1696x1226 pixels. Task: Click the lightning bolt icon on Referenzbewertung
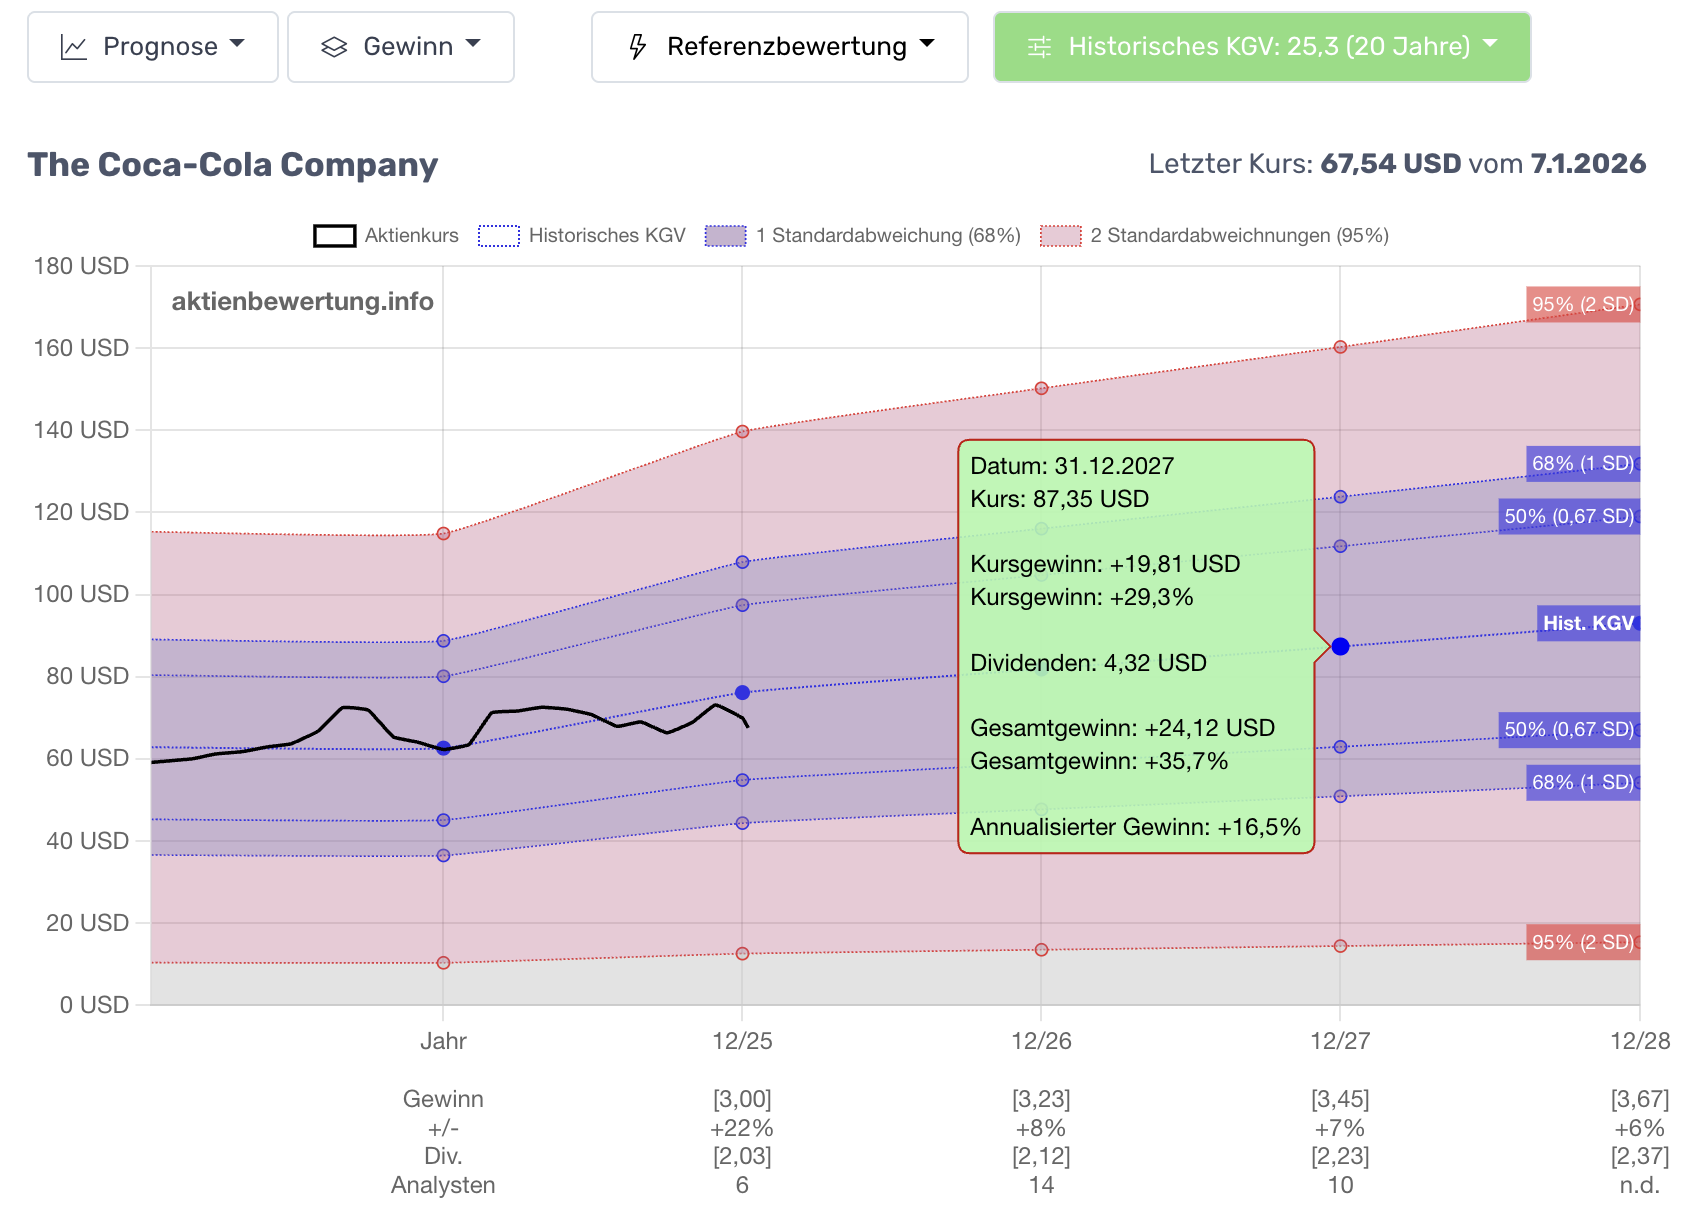pyautogui.click(x=638, y=47)
